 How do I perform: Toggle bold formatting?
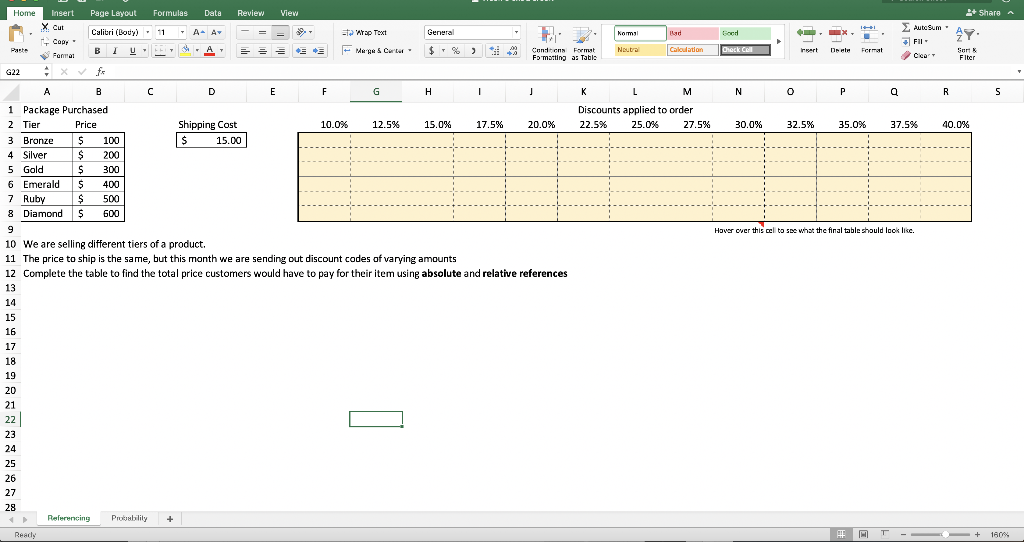tap(97, 50)
